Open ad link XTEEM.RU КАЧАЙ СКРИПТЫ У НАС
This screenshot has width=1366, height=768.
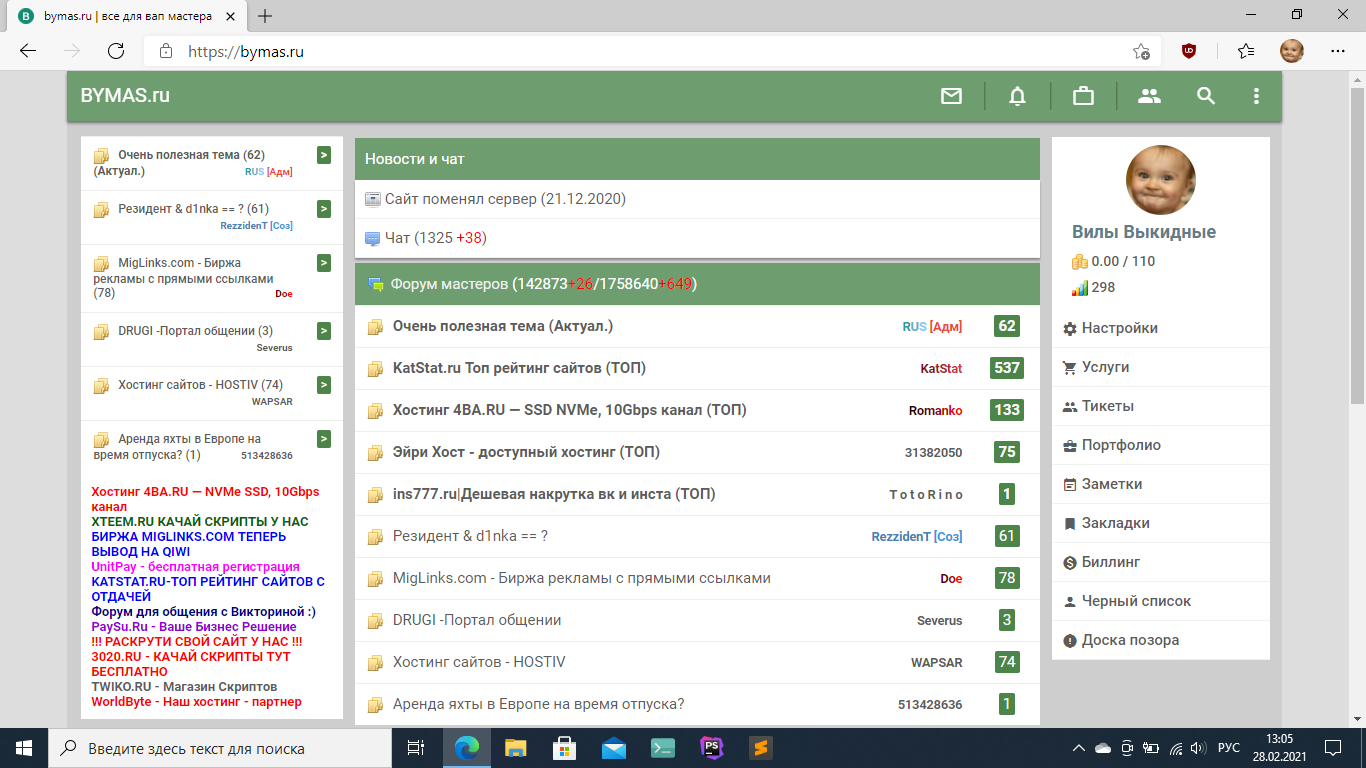pyautogui.click(x=200, y=522)
